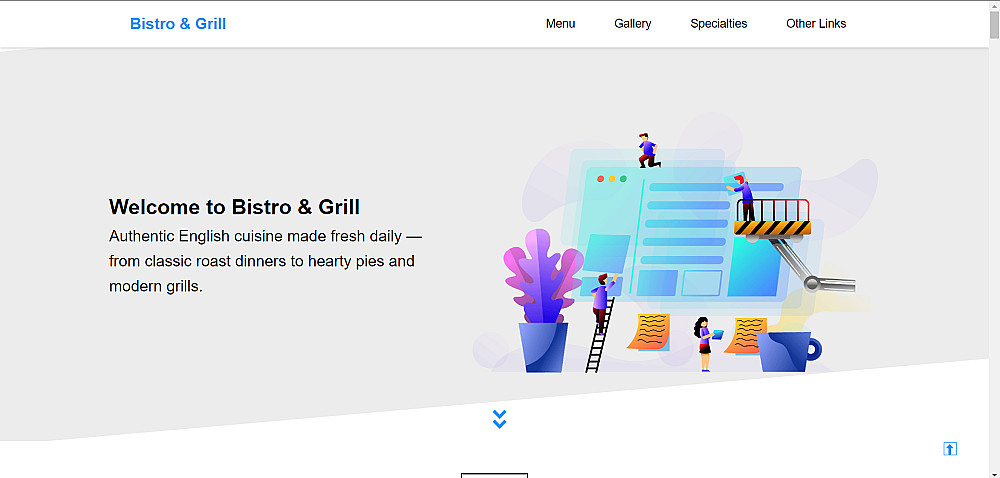Click the purple potted plant in the illustration
Image resolution: width=1000 pixels, height=478 pixels.
click(543, 301)
